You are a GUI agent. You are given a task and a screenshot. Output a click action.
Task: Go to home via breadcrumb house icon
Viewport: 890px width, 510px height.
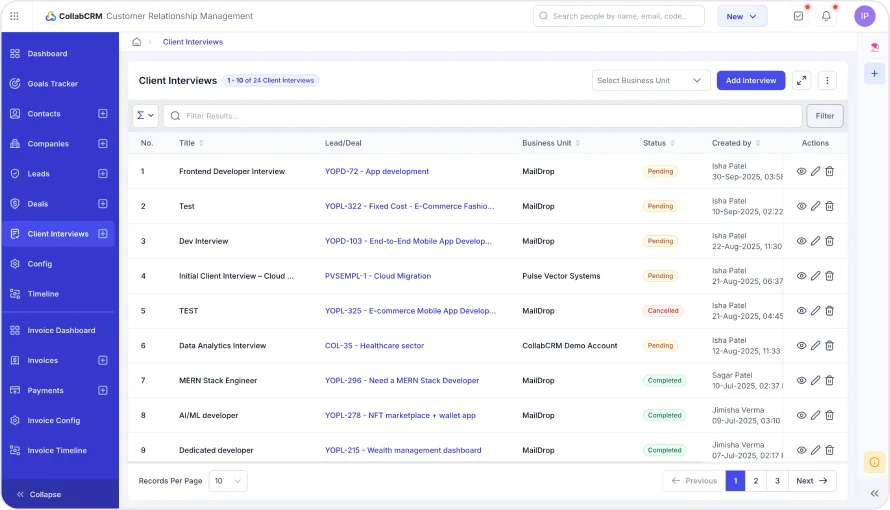pos(137,42)
